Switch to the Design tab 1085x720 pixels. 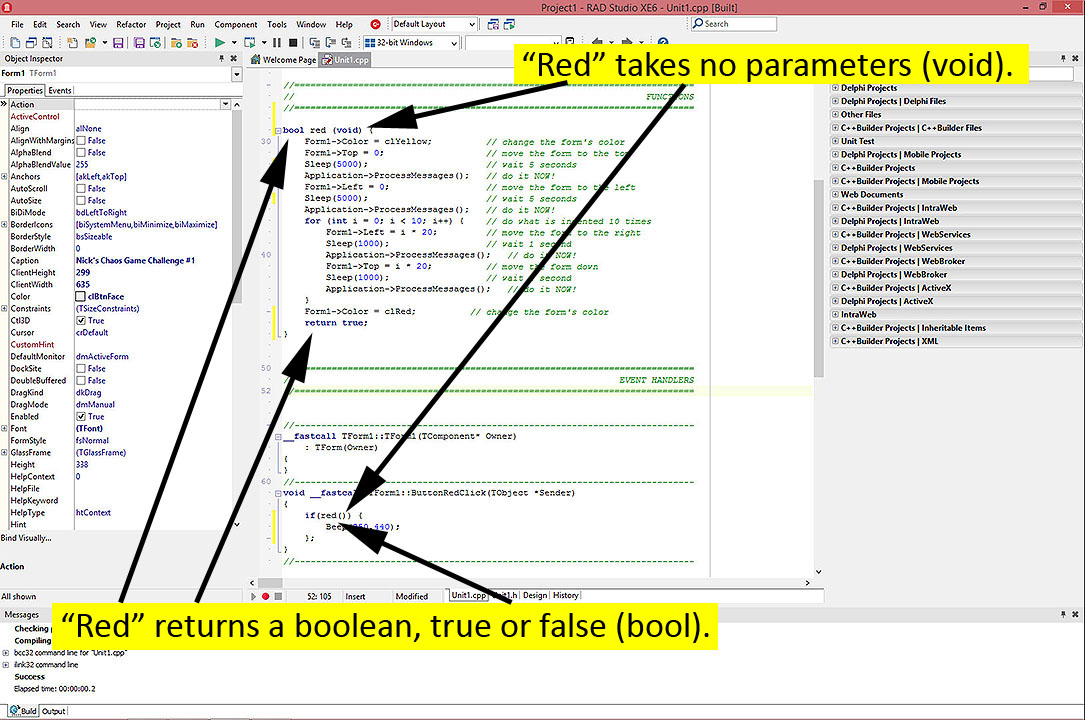pos(534,595)
